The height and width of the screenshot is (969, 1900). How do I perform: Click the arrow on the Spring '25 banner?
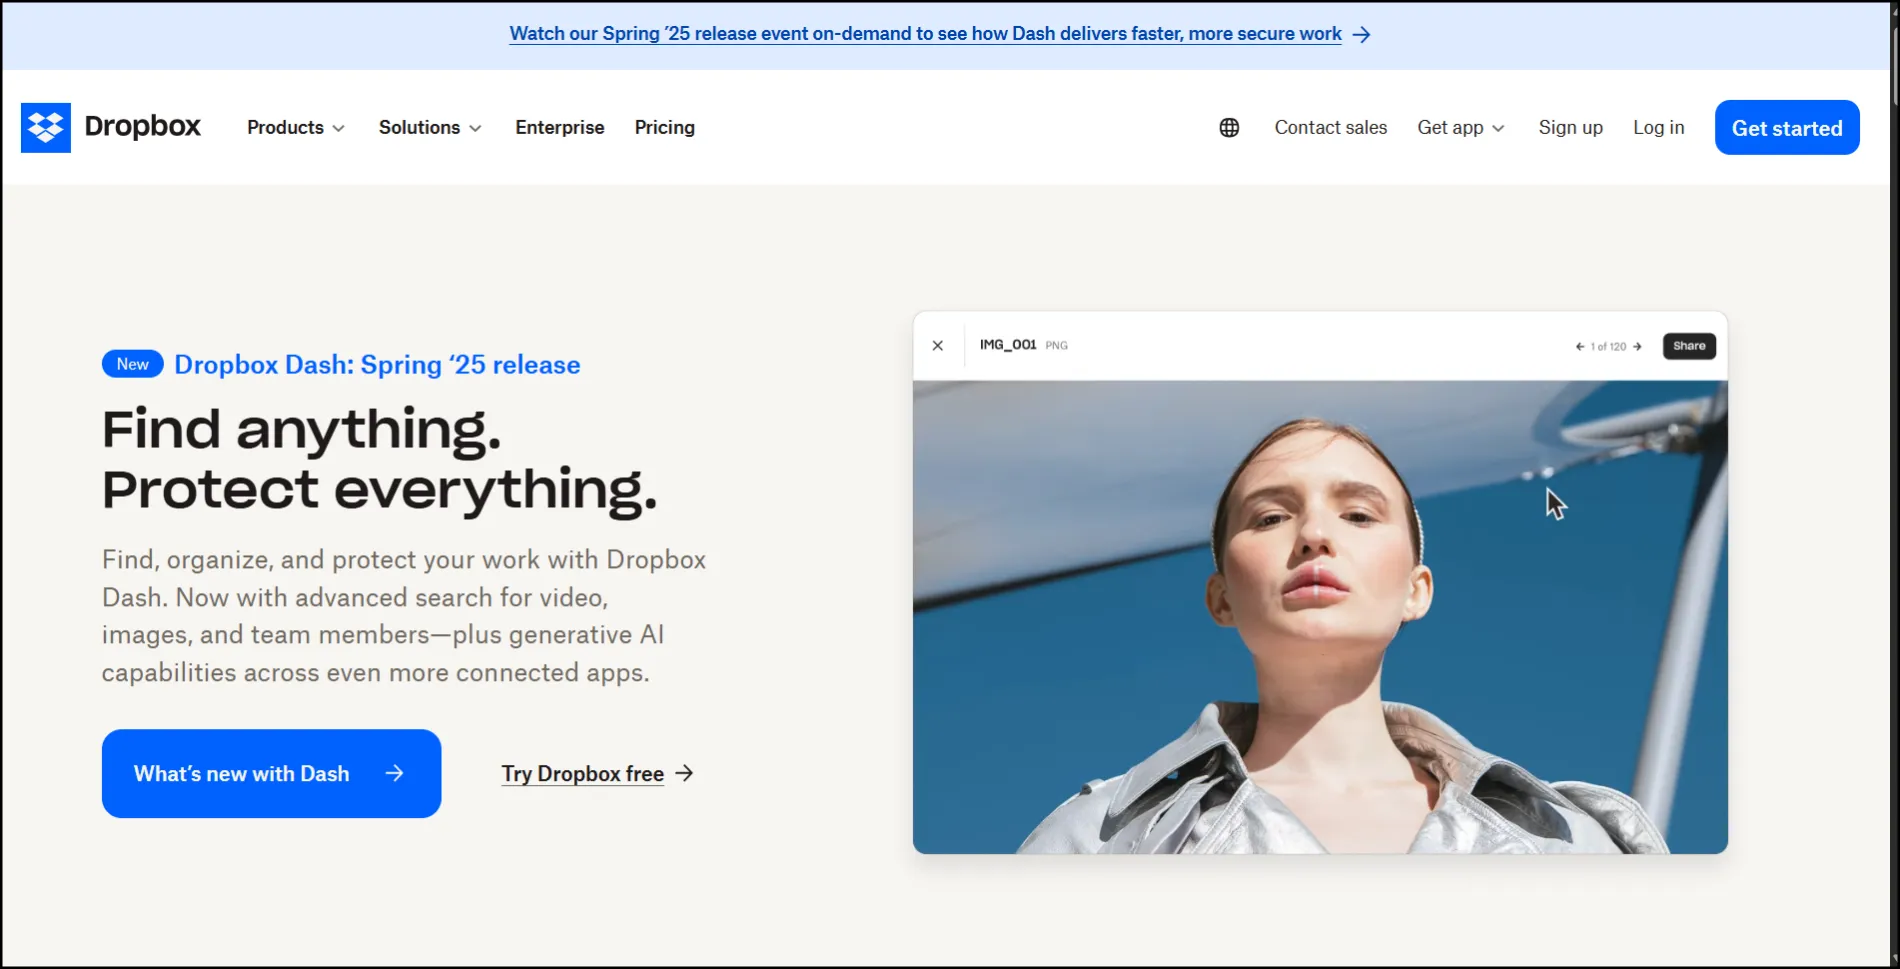1361,34
